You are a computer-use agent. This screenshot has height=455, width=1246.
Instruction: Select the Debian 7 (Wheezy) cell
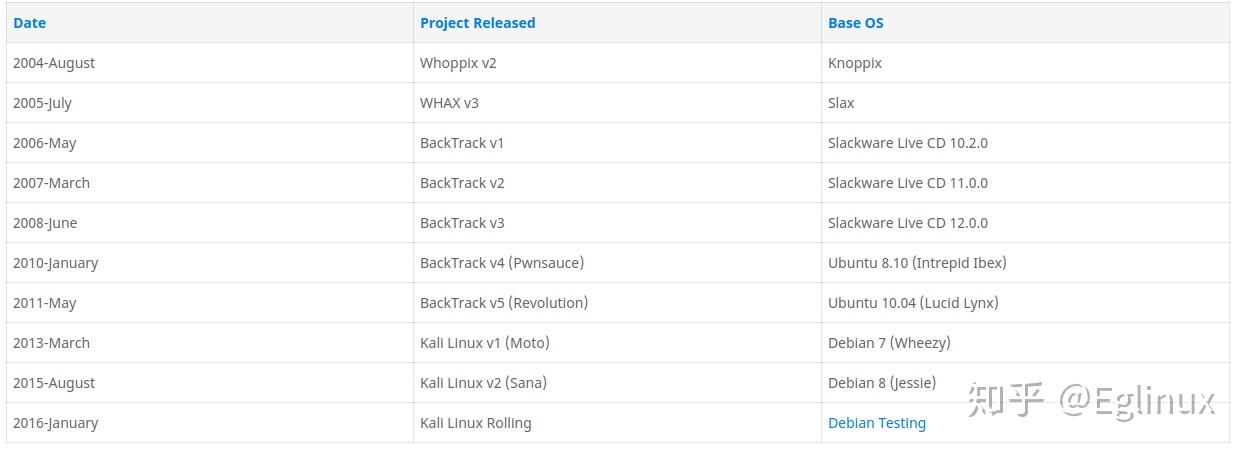(x=889, y=343)
